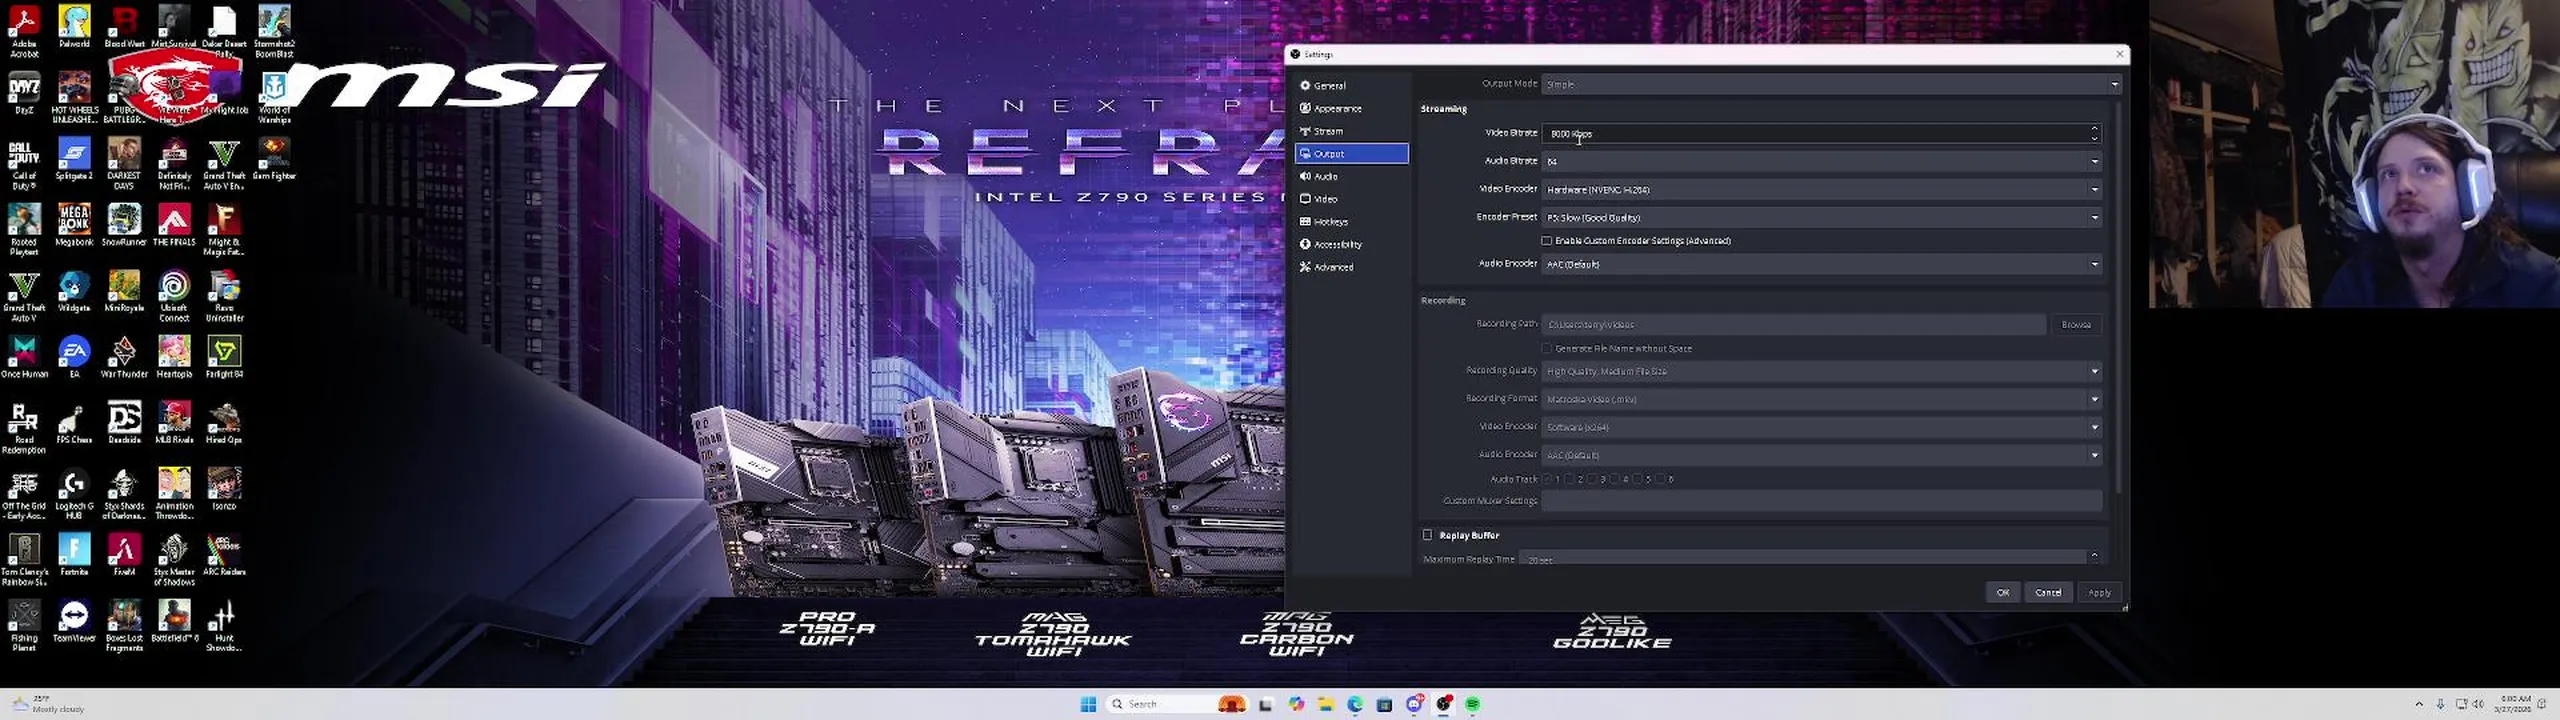Open the Appearance settings section
This screenshot has width=2560, height=720.
pyautogui.click(x=1352, y=108)
